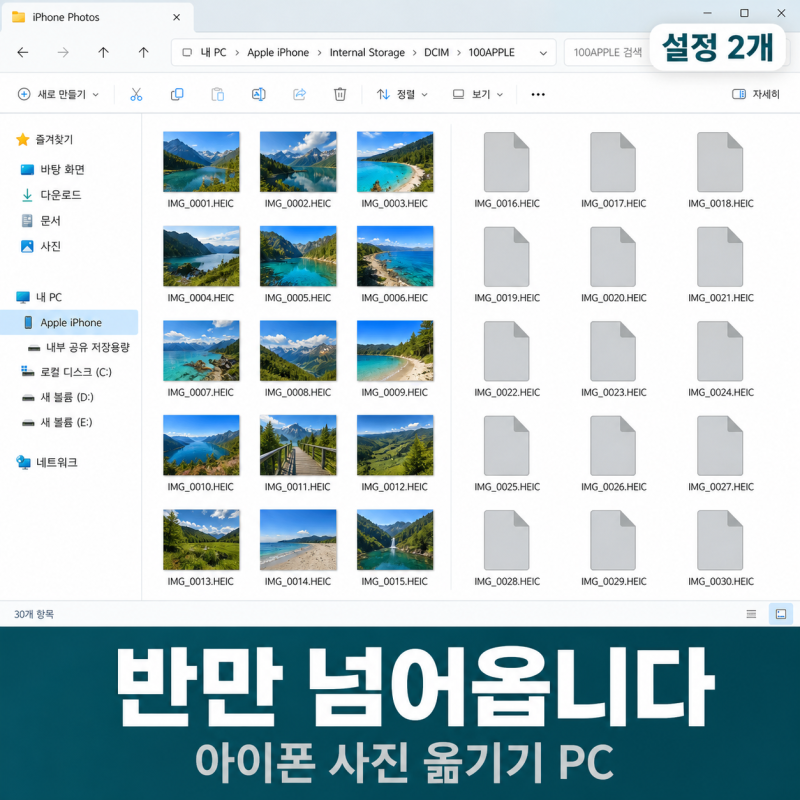Select file icon IMG_0030.HEIC
Image resolution: width=800 pixels, height=800 pixels.
point(720,540)
